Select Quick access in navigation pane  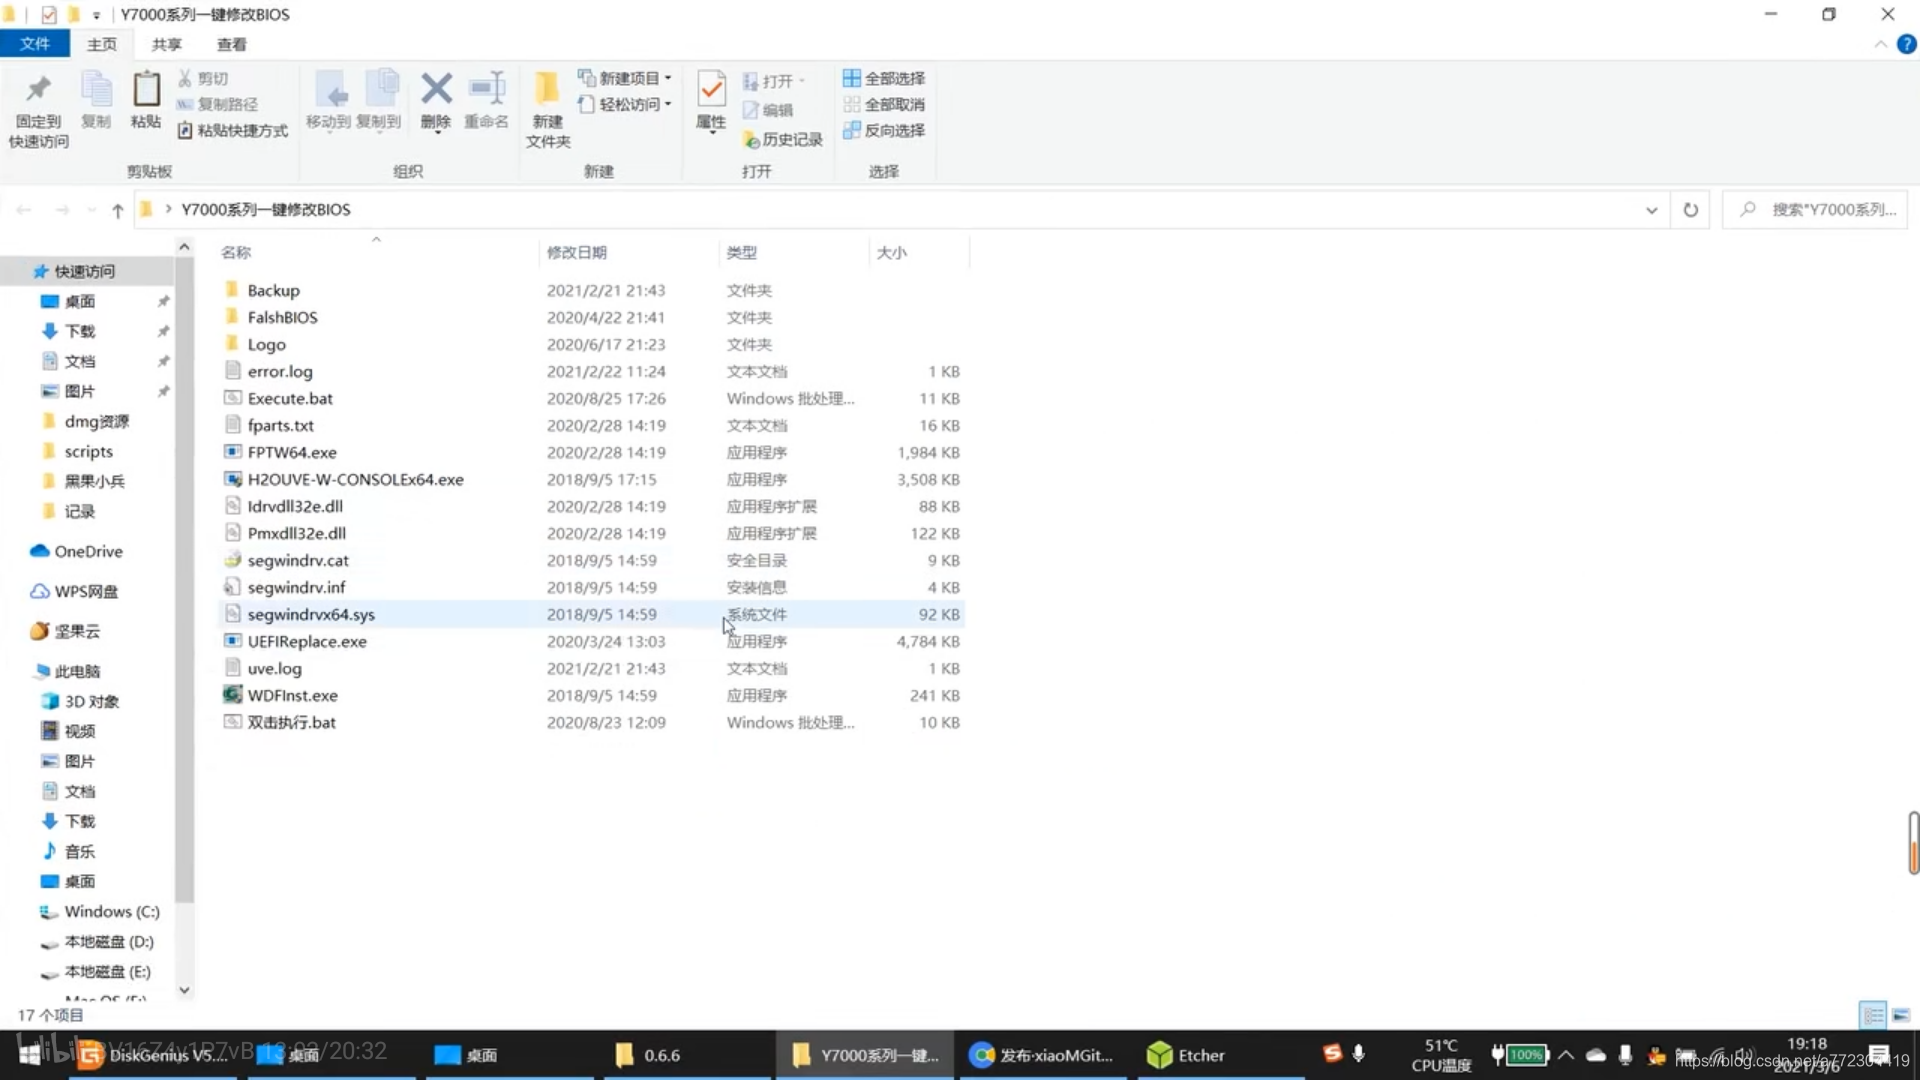(85, 271)
